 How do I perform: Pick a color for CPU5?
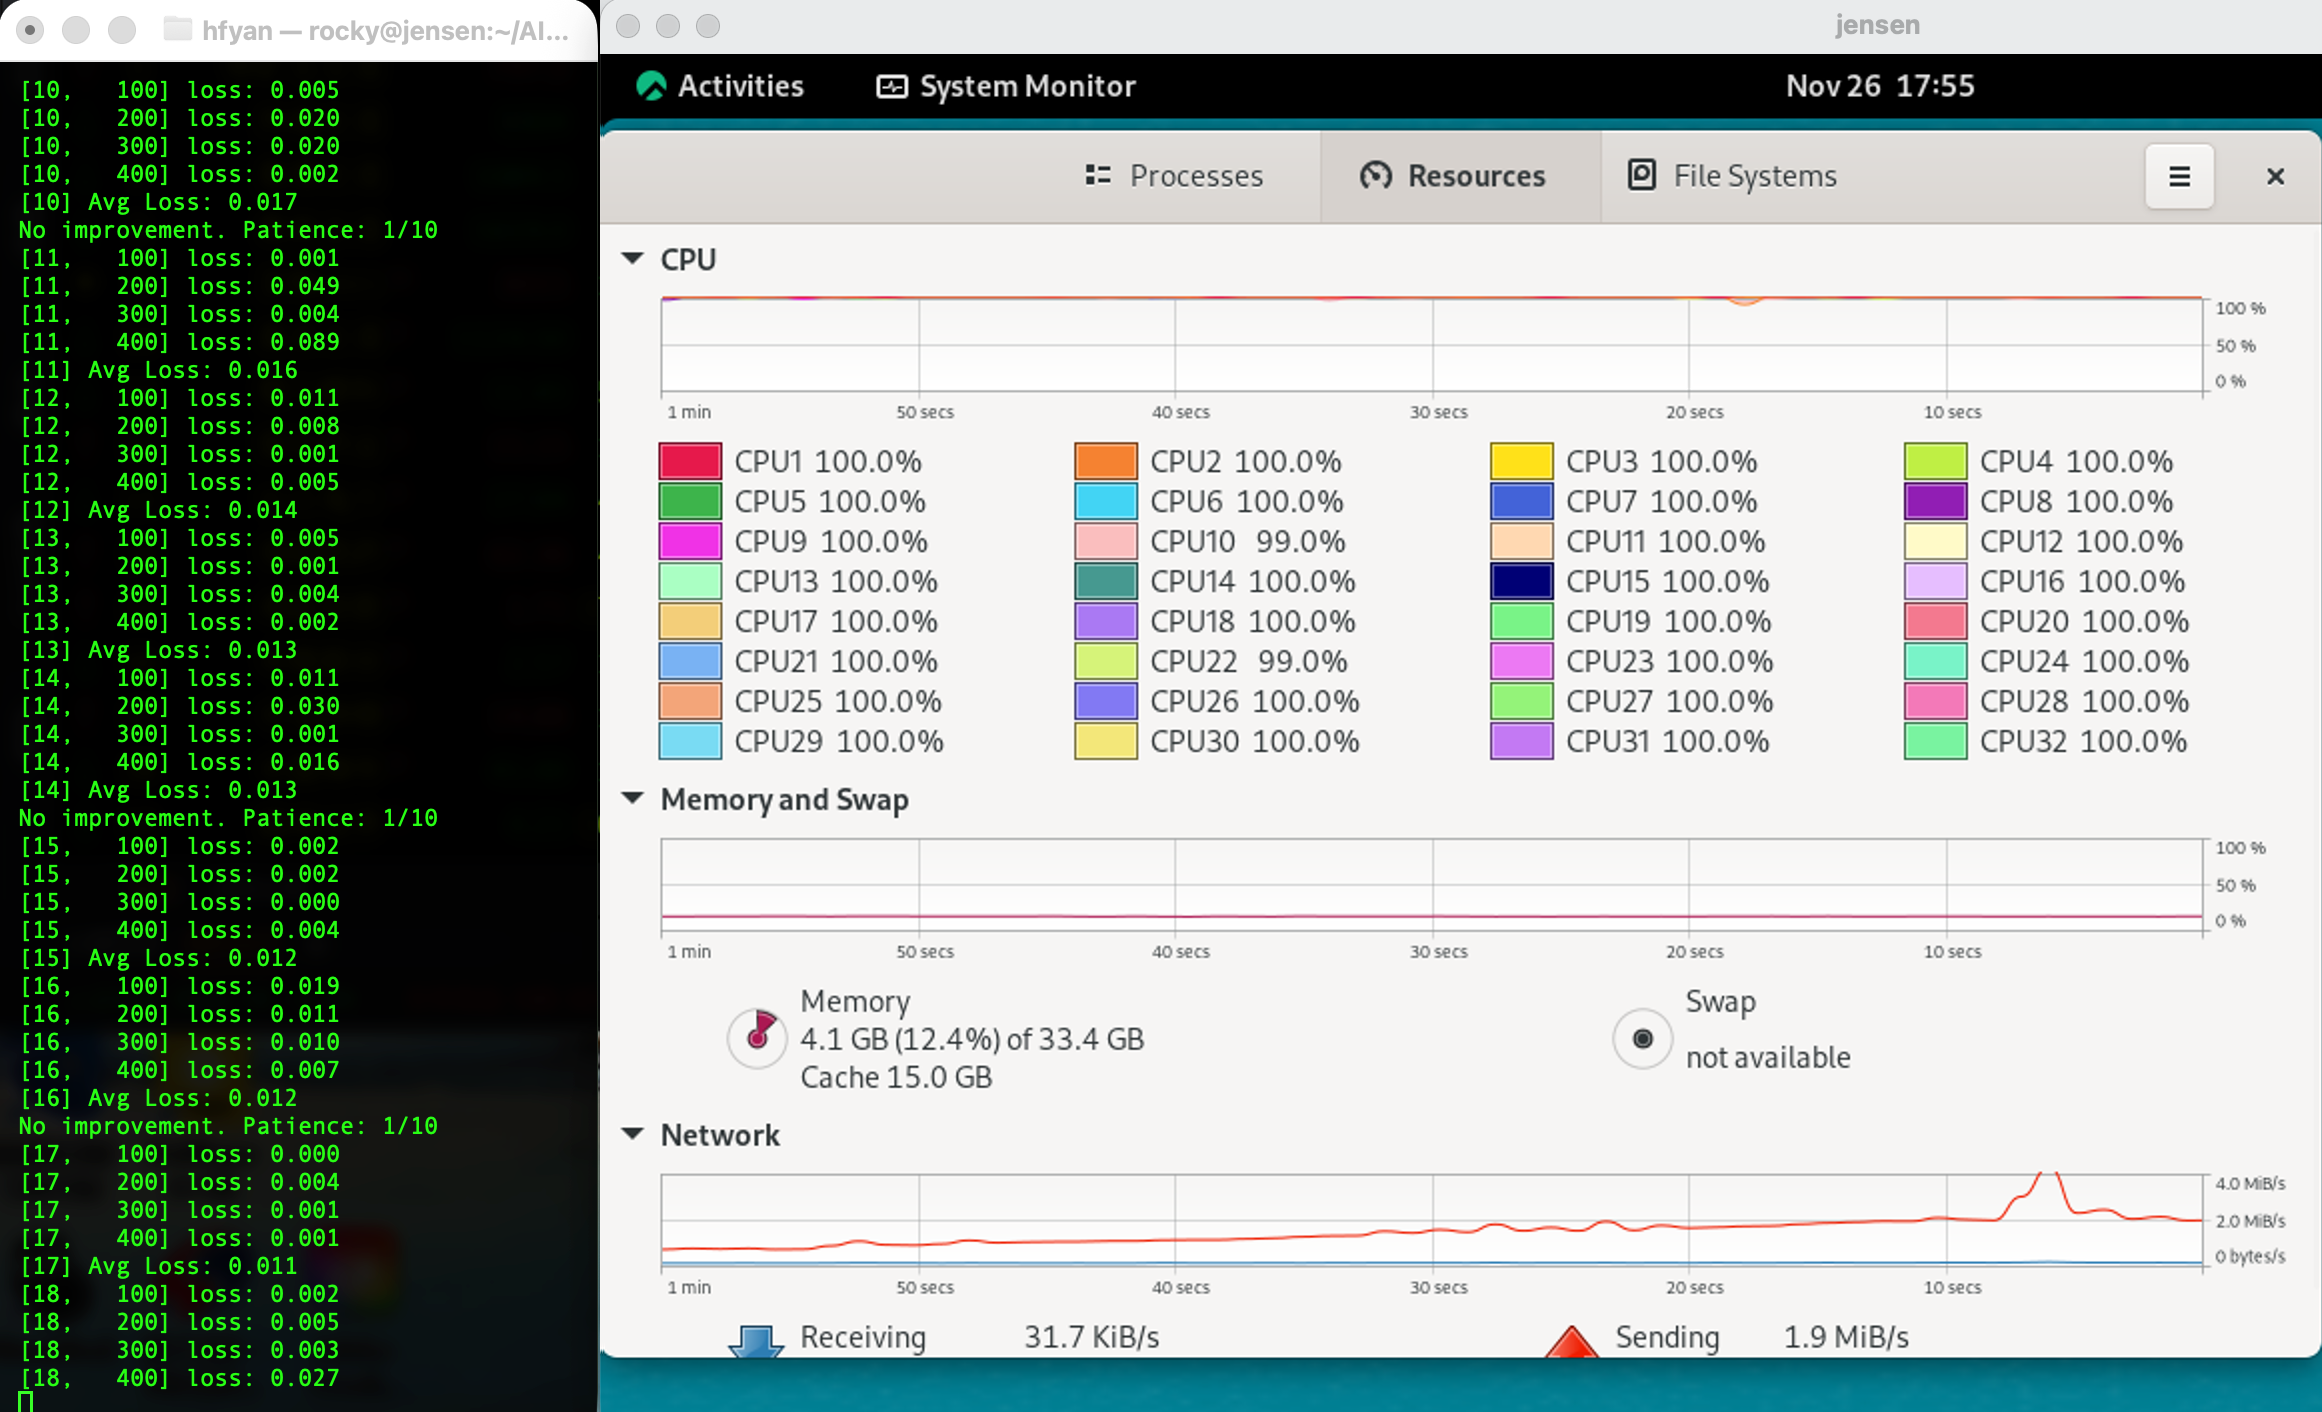pos(690,501)
